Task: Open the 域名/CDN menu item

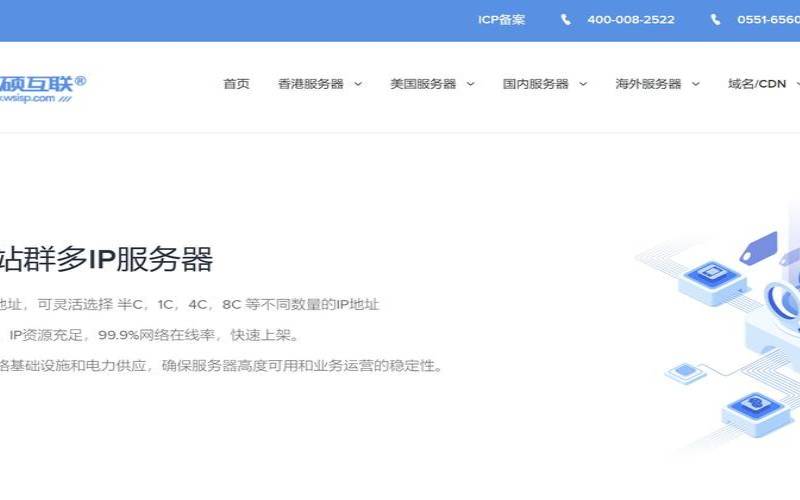Action: tap(757, 84)
